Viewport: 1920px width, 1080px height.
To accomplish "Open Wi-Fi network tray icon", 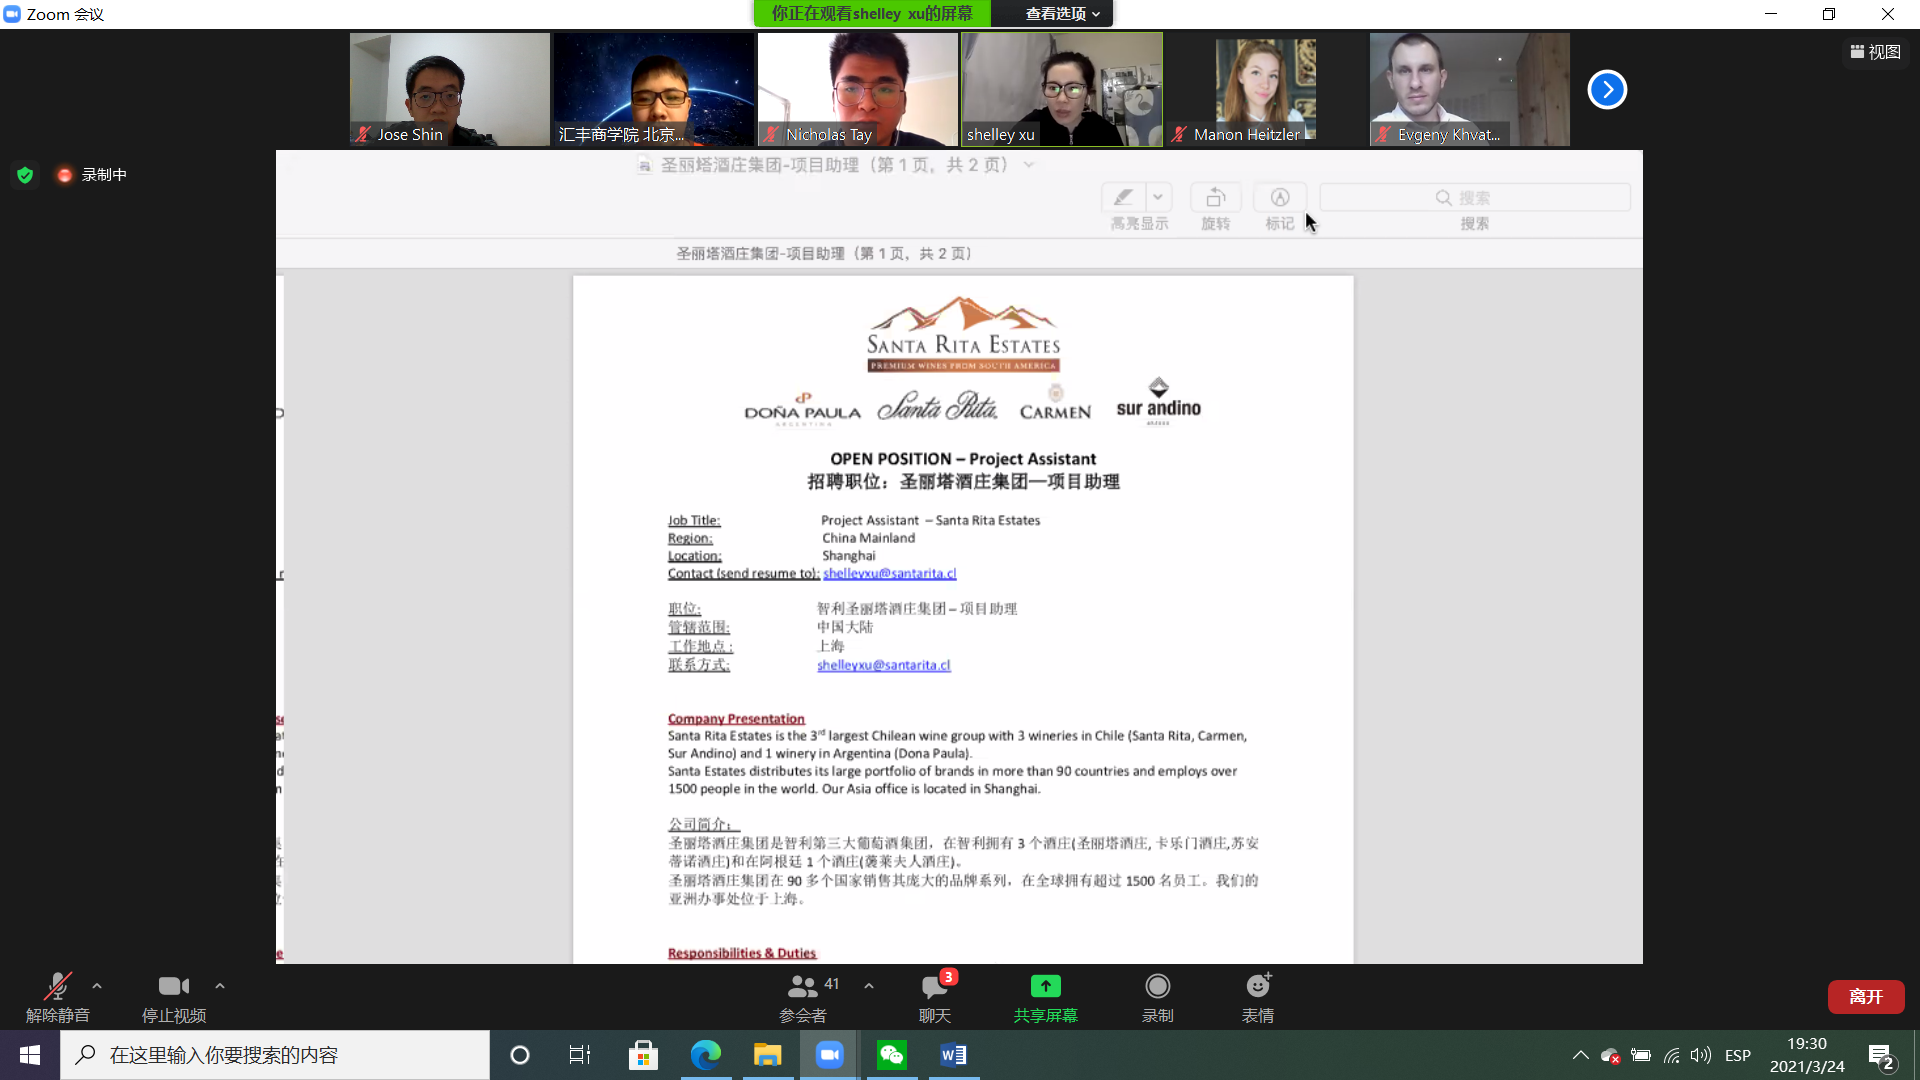I will pos(1671,1055).
